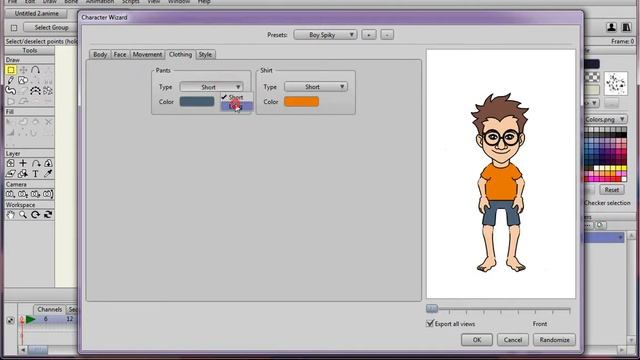The image size is (640, 360).
Task: Click the Randomize button
Action: point(554,340)
